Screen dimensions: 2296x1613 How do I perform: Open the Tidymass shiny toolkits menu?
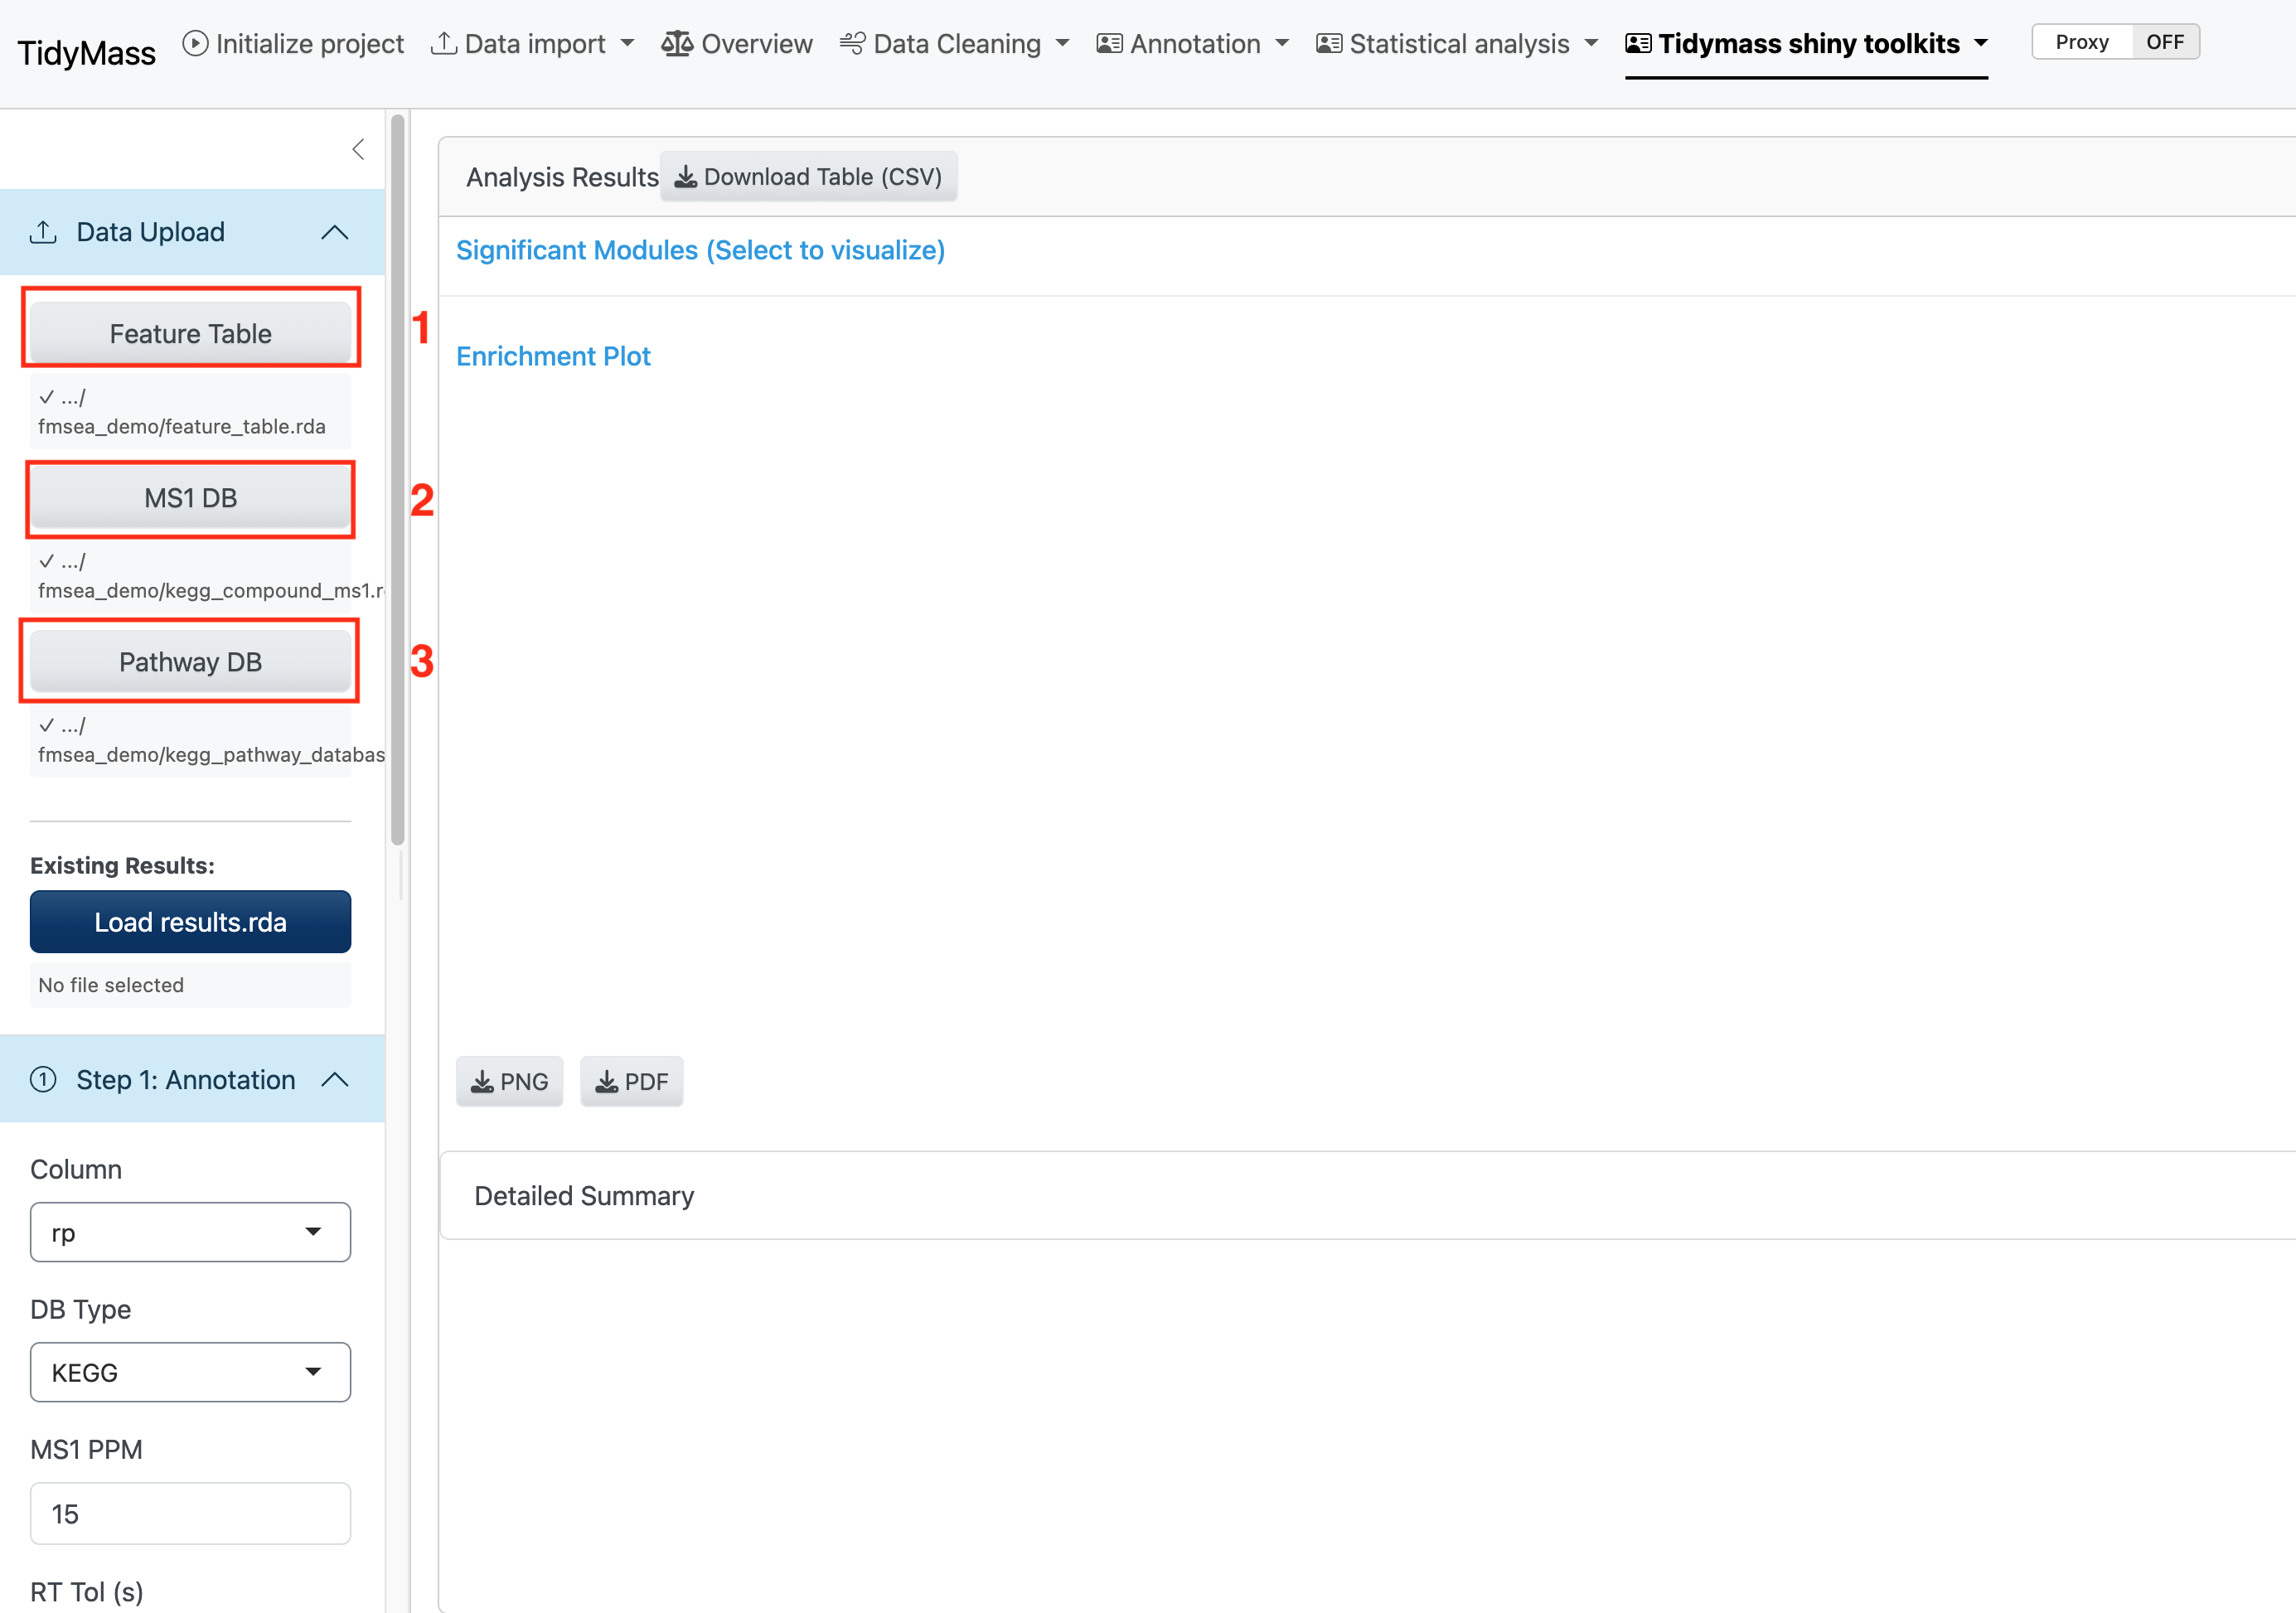click(x=1806, y=43)
